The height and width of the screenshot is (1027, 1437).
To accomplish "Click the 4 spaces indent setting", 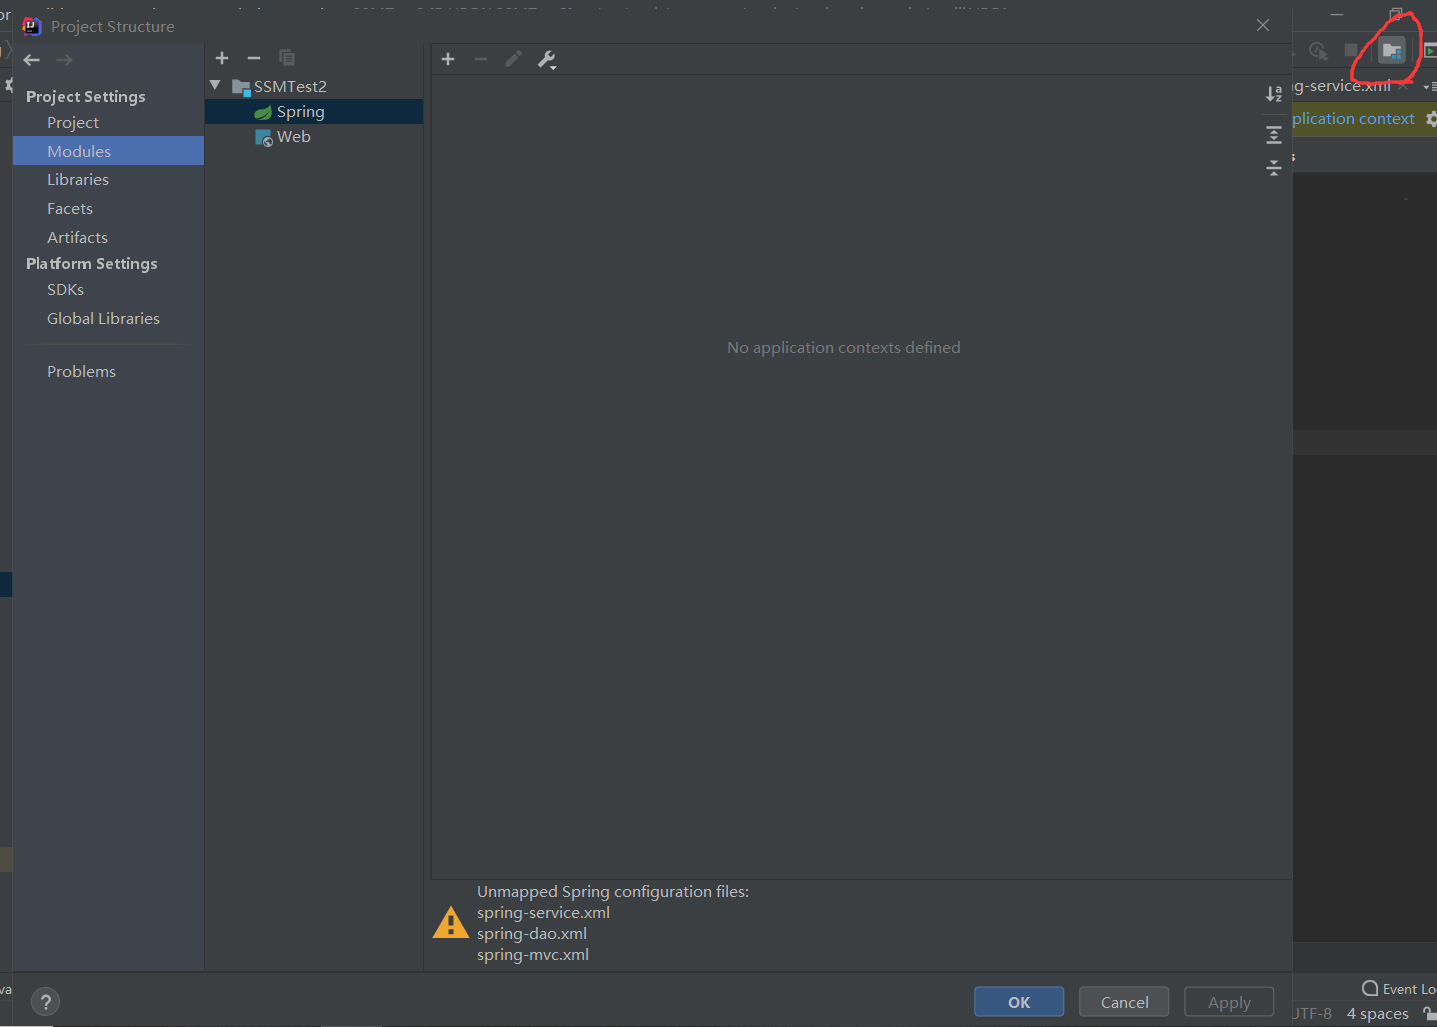I will [x=1377, y=1014].
